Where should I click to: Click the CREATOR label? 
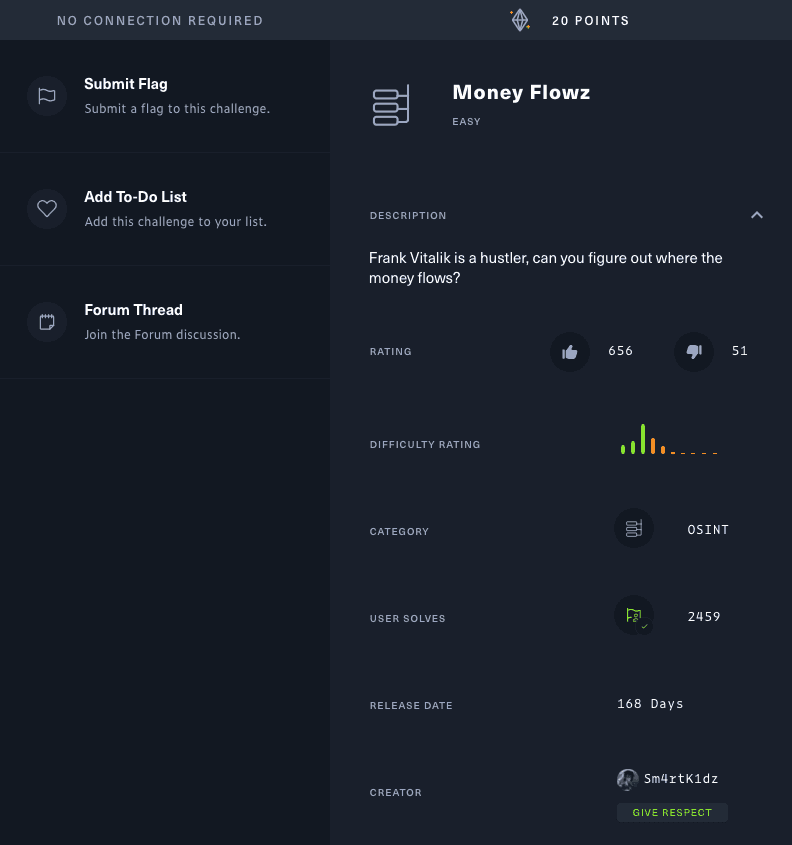click(x=395, y=793)
